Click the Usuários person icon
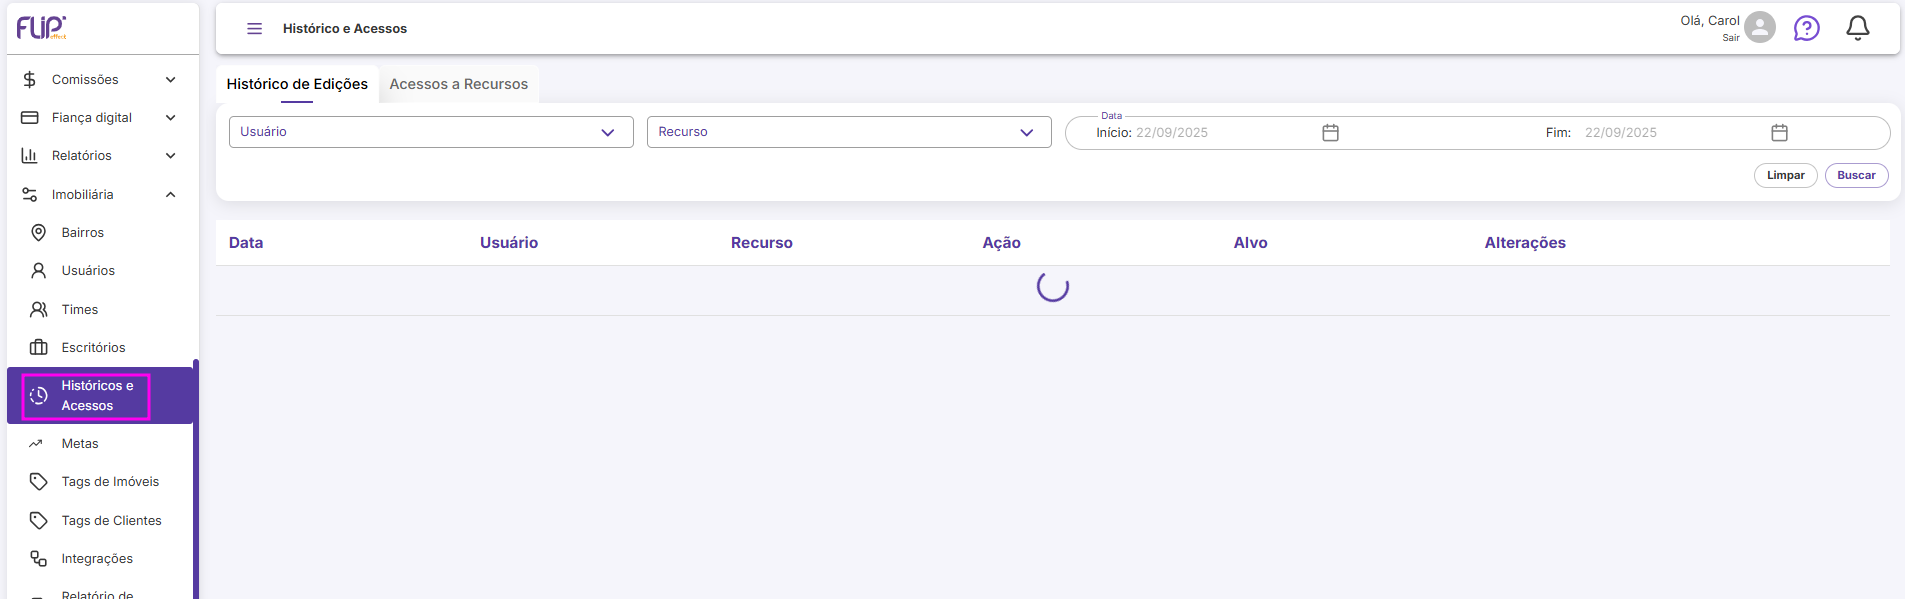The image size is (1905, 599). pos(39,271)
